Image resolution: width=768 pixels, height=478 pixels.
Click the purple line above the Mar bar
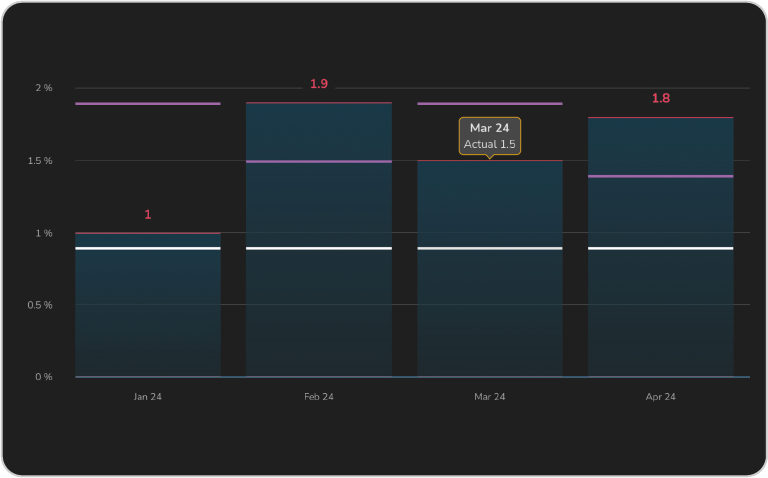click(x=490, y=103)
